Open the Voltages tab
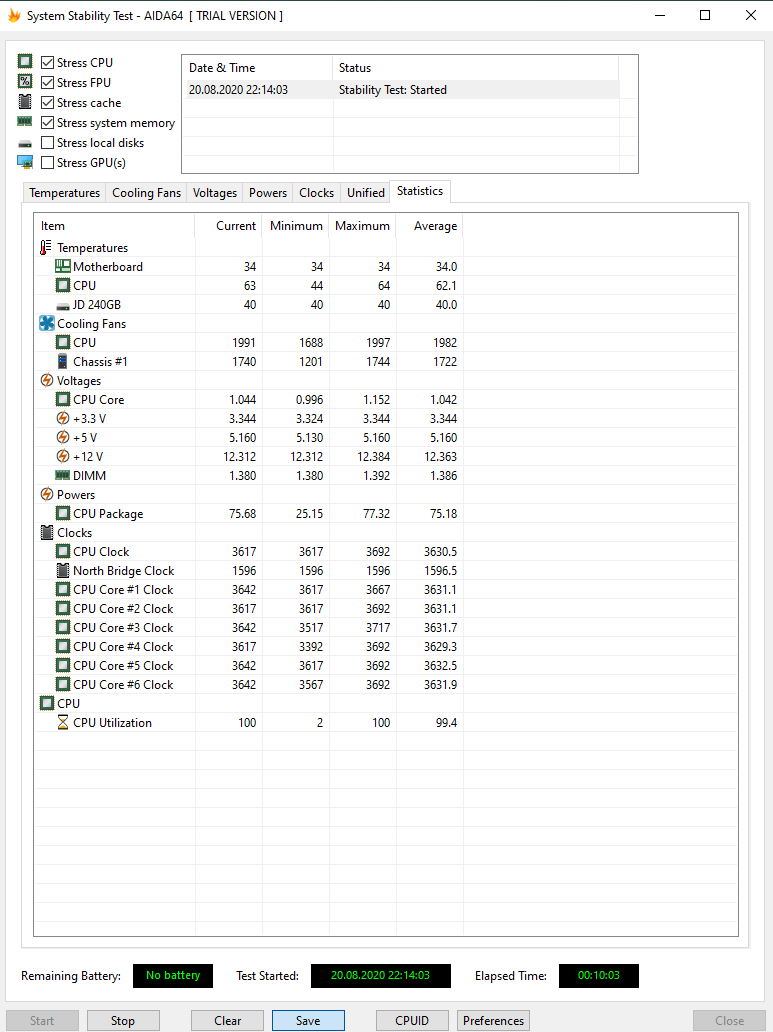Image resolution: width=773 pixels, height=1032 pixels. tap(215, 193)
